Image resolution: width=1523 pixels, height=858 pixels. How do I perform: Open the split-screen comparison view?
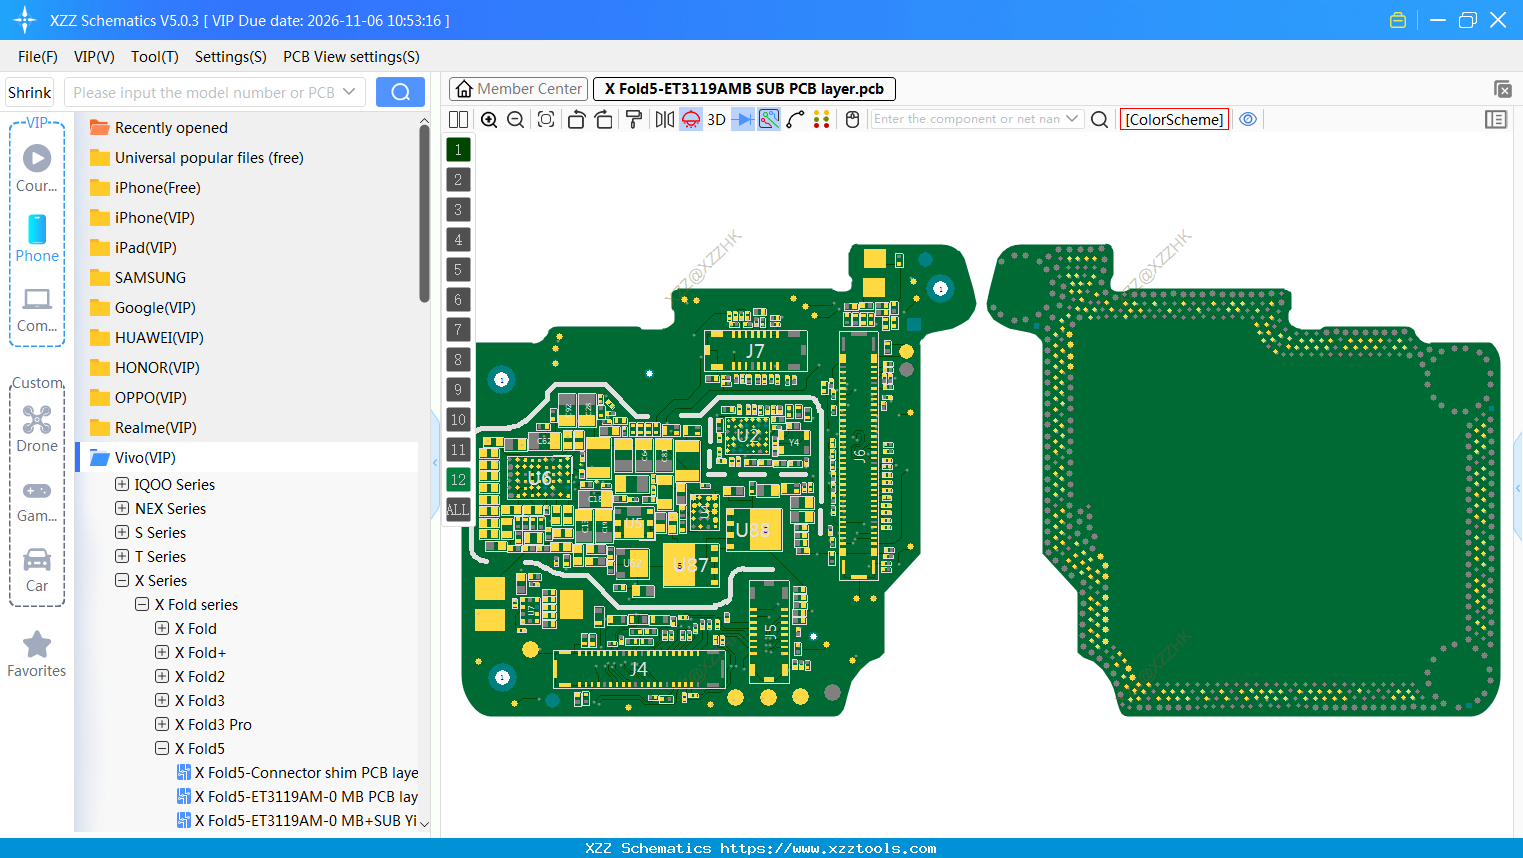pyautogui.click(x=457, y=119)
